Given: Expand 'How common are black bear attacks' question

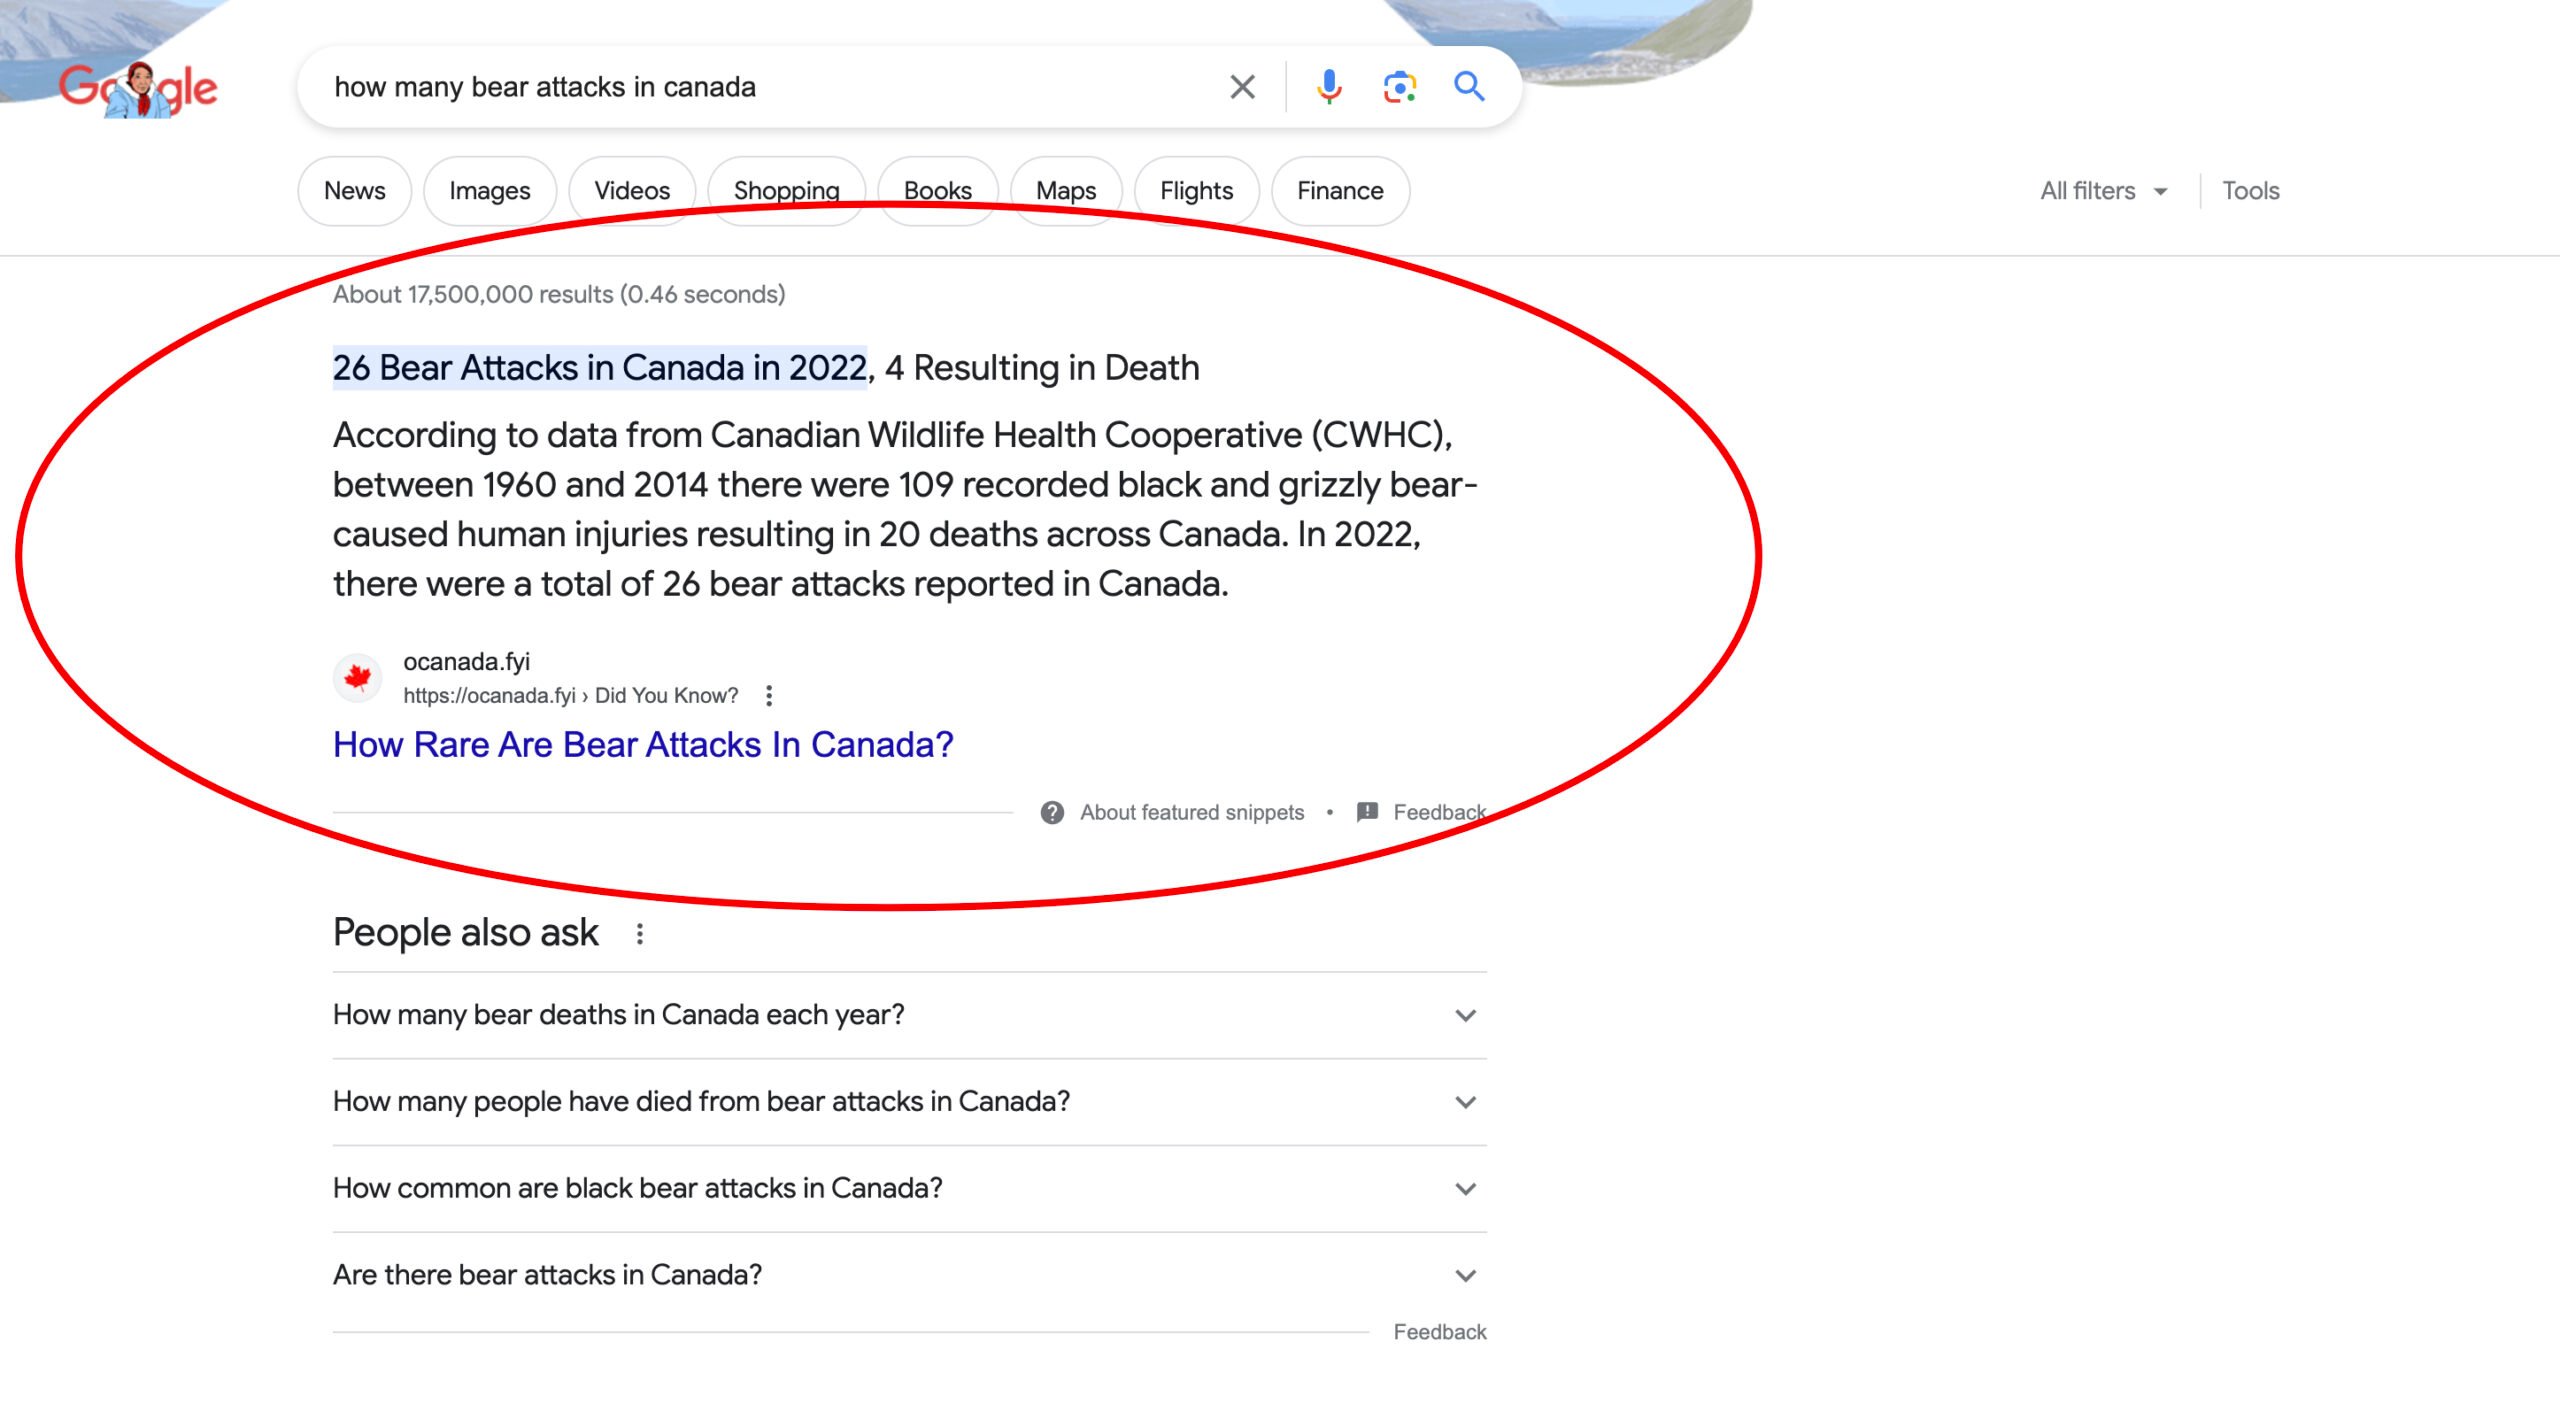Looking at the screenshot, I should [1465, 1189].
